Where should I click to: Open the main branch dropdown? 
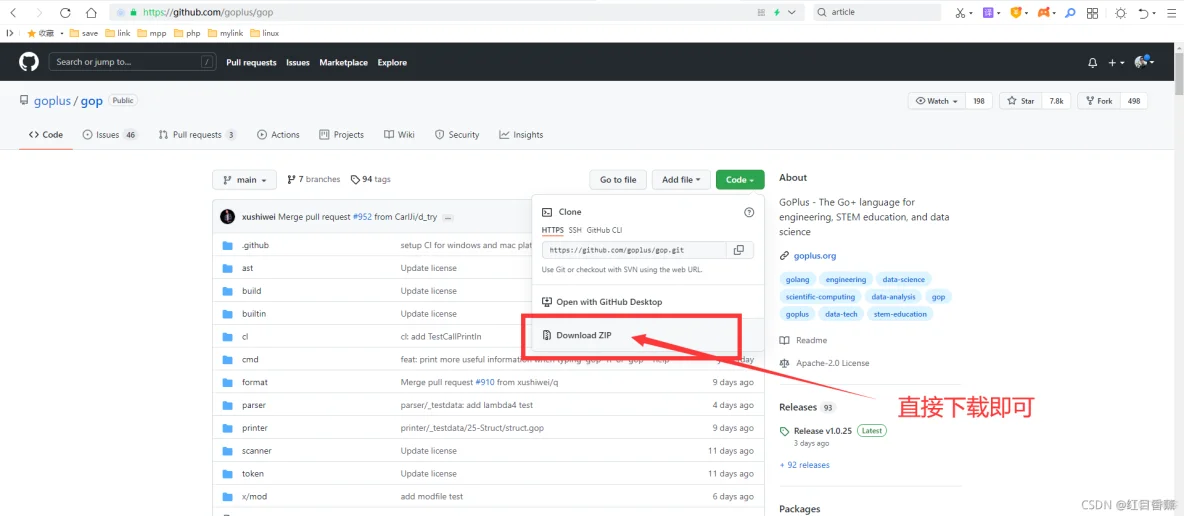(245, 180)
